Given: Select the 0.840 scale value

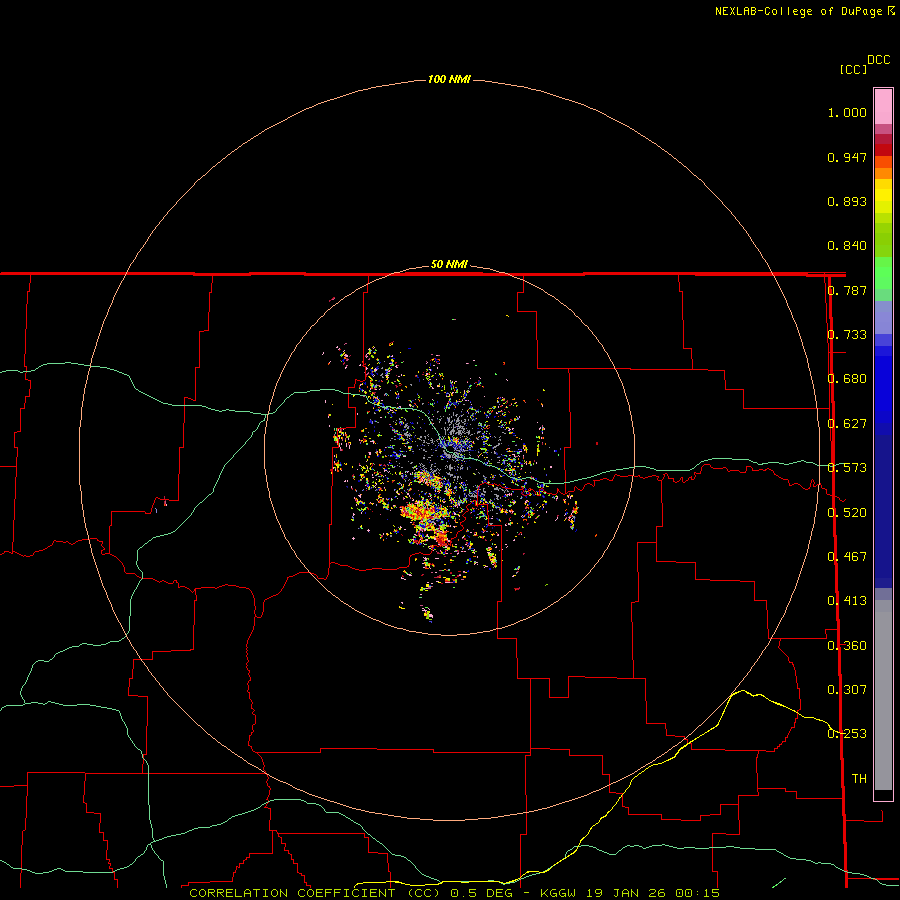Looking at the screenshot, I should tap(847, 246).
